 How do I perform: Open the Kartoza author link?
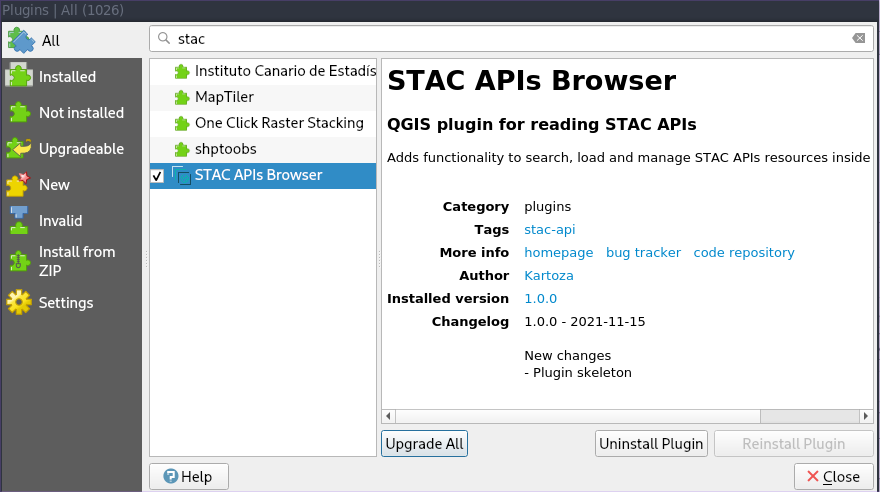coord(549,275)
